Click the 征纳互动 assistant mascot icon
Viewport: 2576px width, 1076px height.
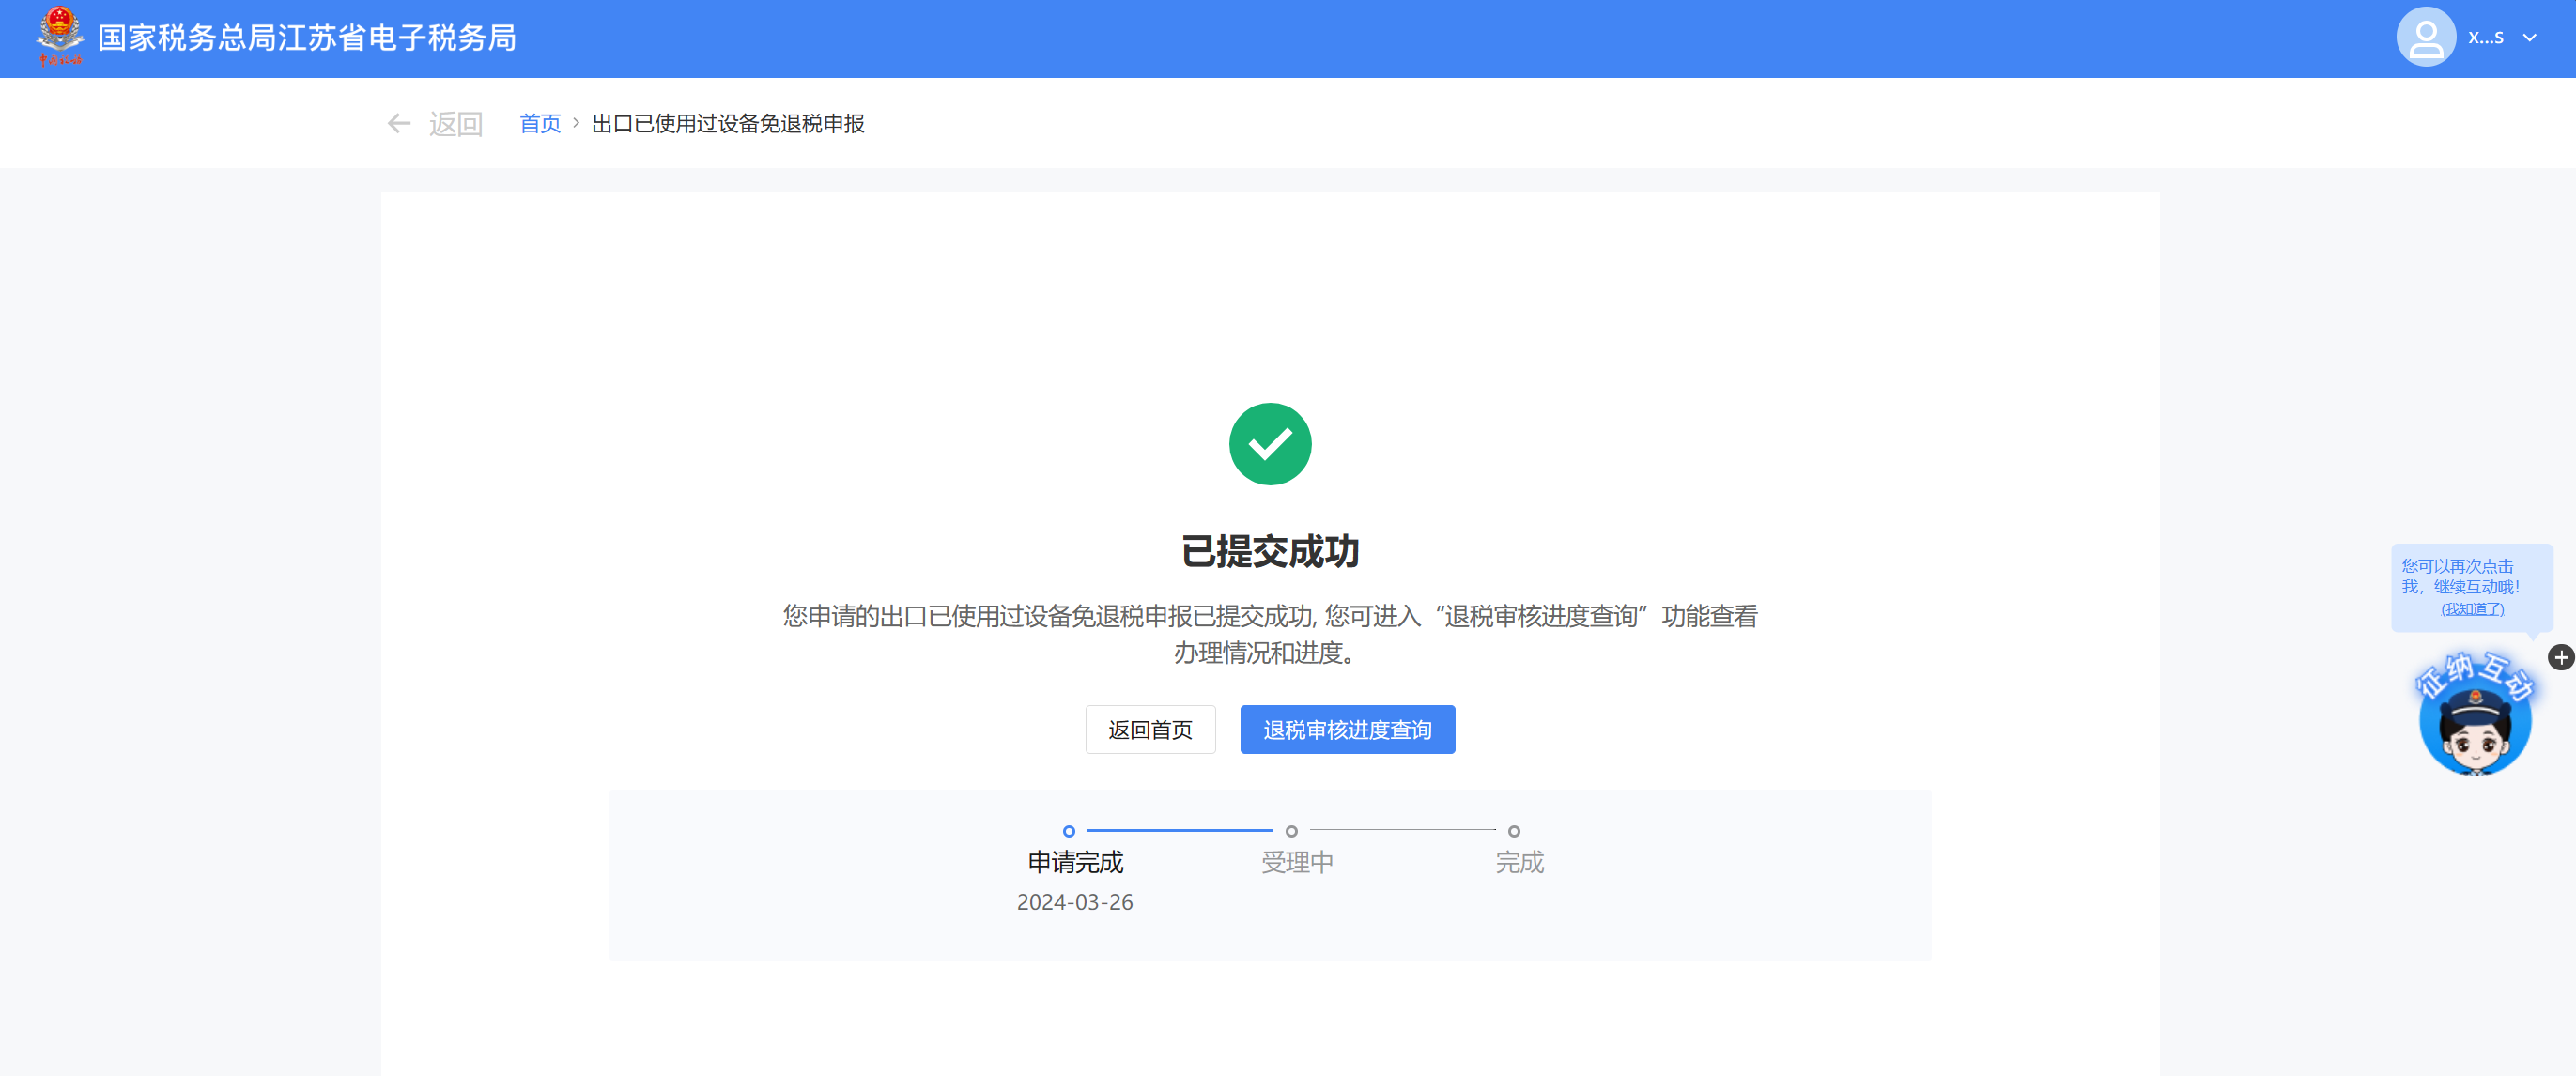[2475, 720]
